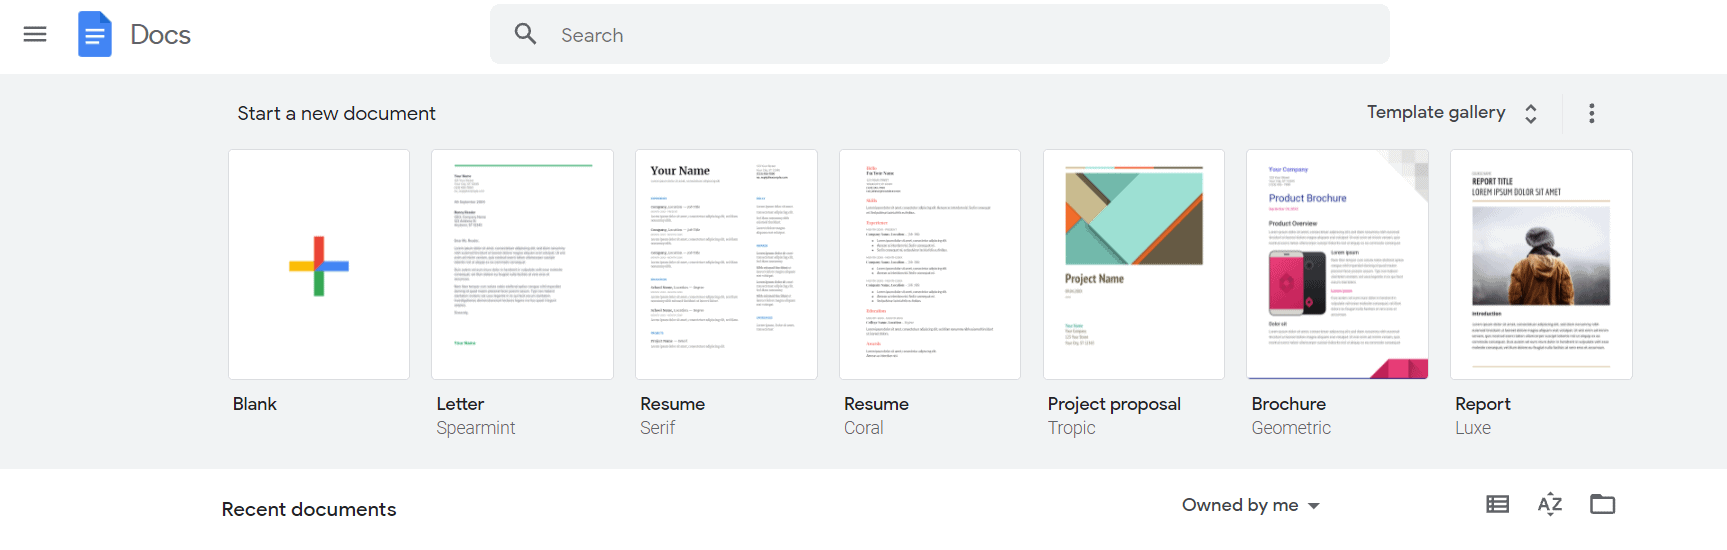This screenshot has width=1727, height=550.
Task: Open the file picker folder icon
Action: click(1602, 504)
